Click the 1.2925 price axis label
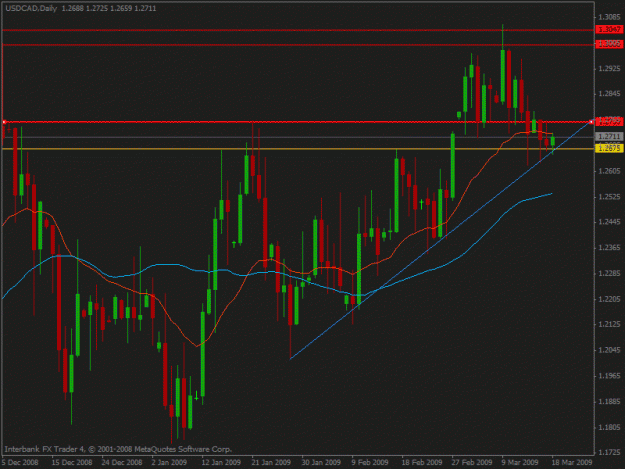 609,69
